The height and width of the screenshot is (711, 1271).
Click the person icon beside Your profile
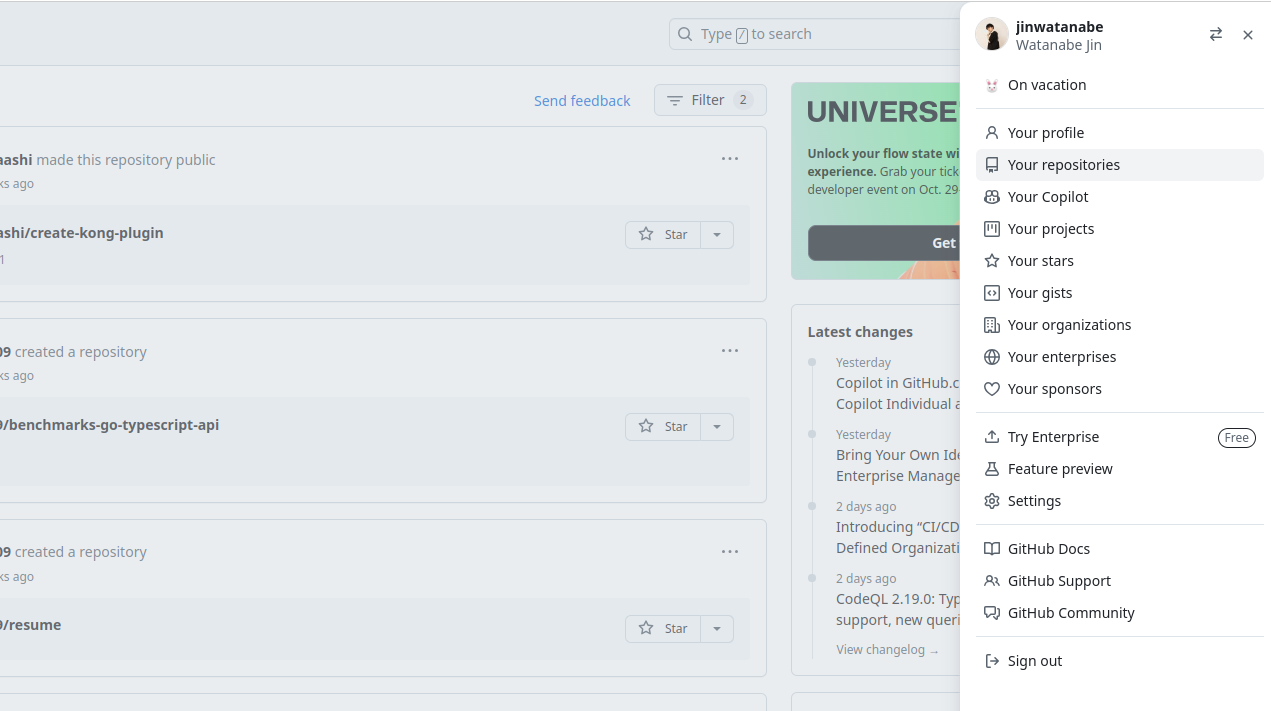[992, 133]
